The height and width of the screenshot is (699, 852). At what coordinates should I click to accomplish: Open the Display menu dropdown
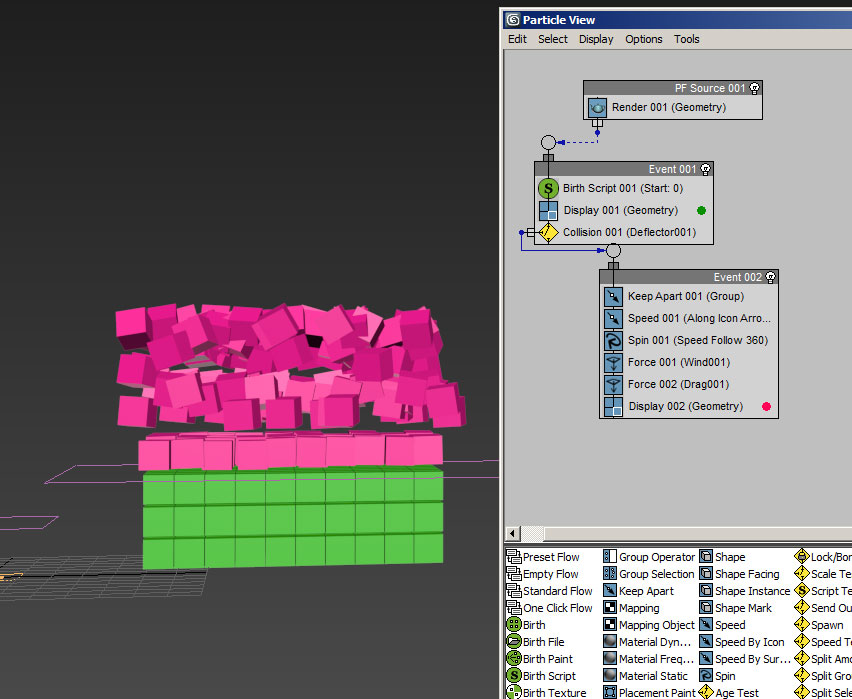(596, 39)
